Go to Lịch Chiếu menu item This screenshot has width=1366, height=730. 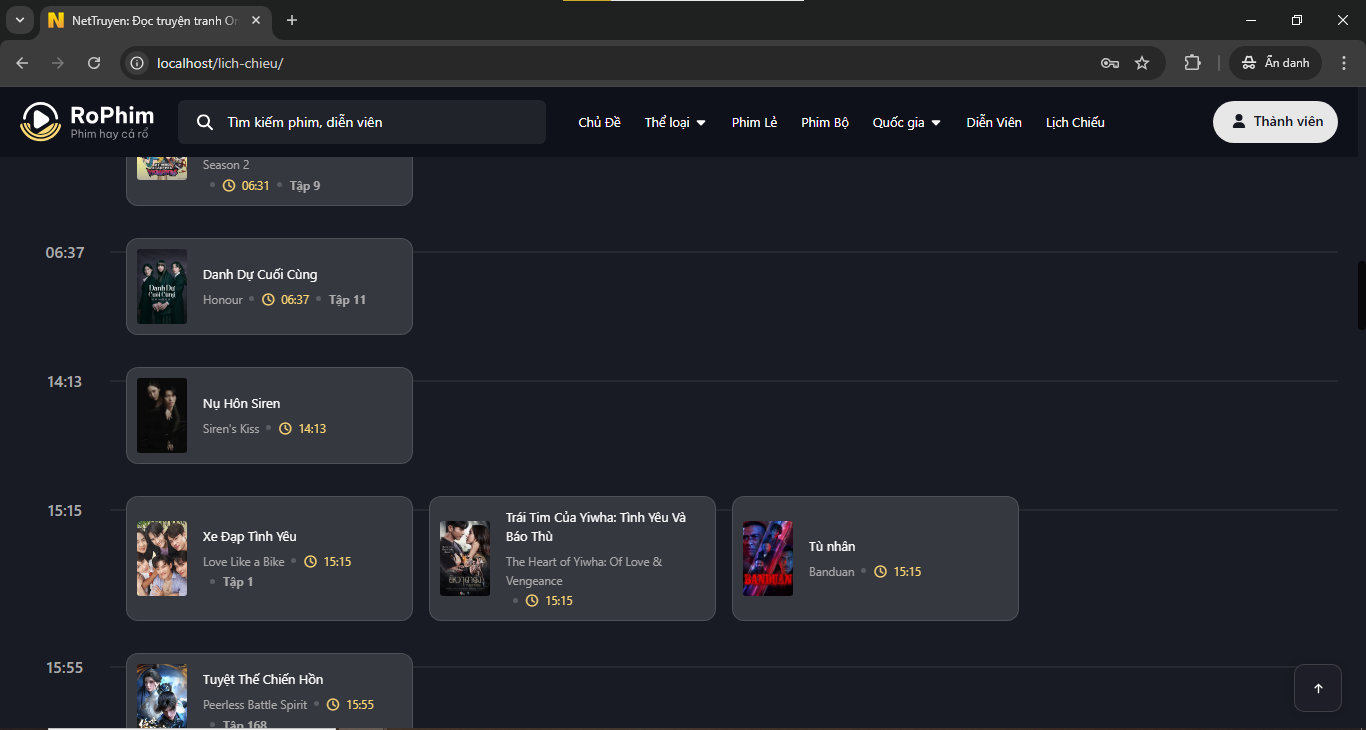tap(1075, 122)
